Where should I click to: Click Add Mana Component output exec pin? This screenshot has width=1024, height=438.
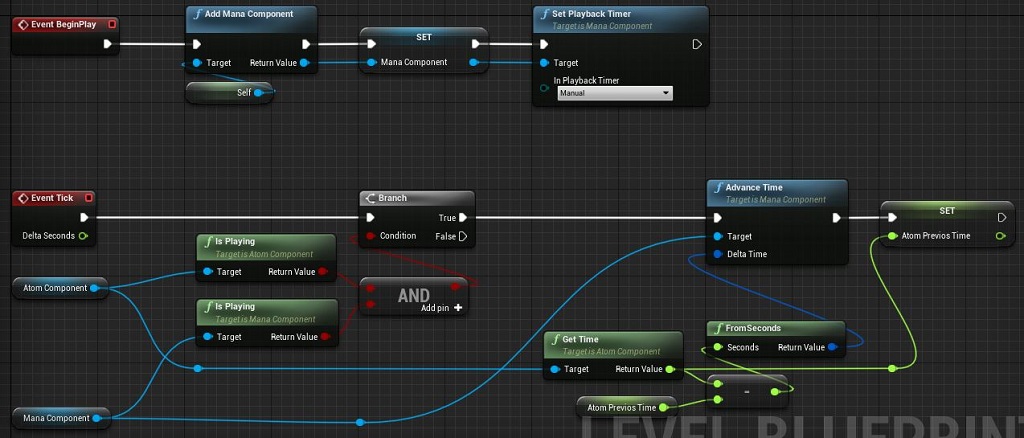(x=306, y=44)
